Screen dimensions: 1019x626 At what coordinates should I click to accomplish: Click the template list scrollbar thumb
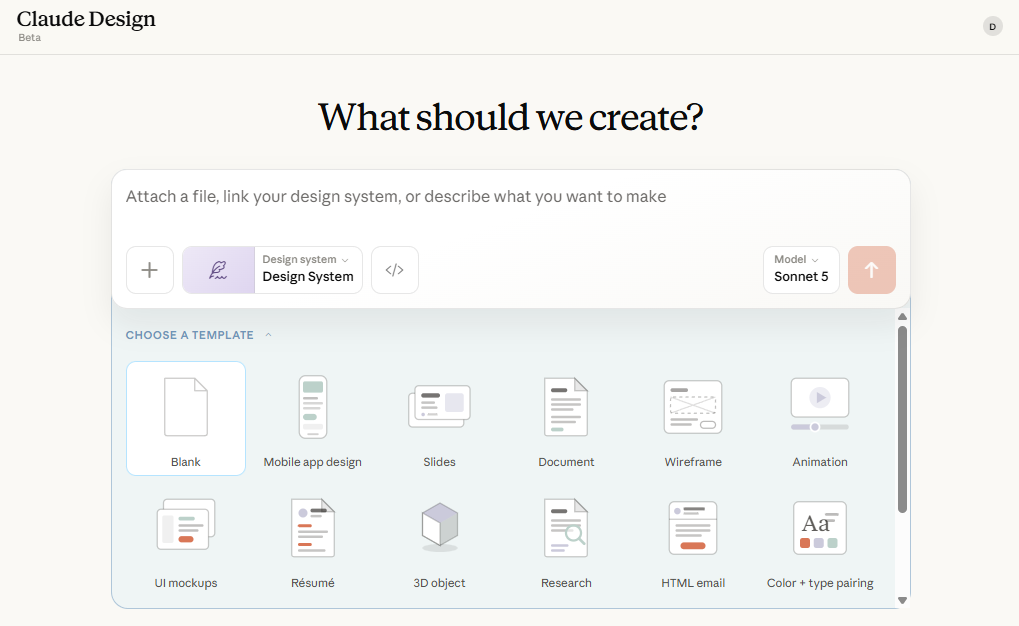902,419
